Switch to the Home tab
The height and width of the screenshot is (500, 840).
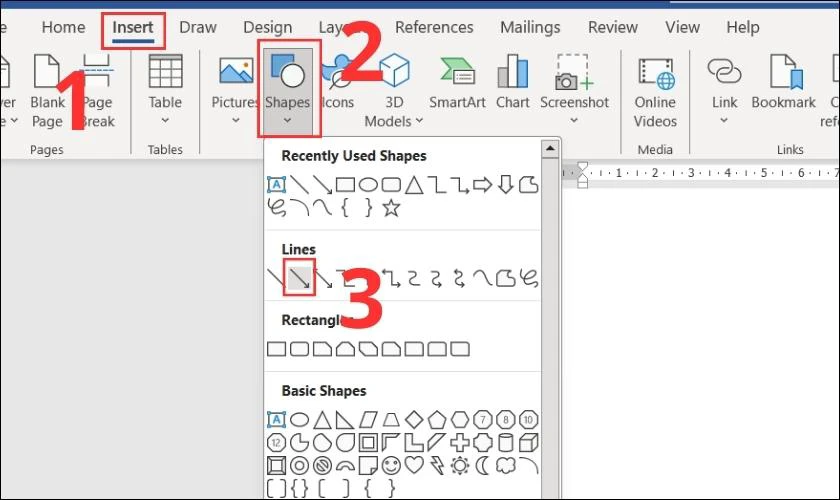[63, 27]
